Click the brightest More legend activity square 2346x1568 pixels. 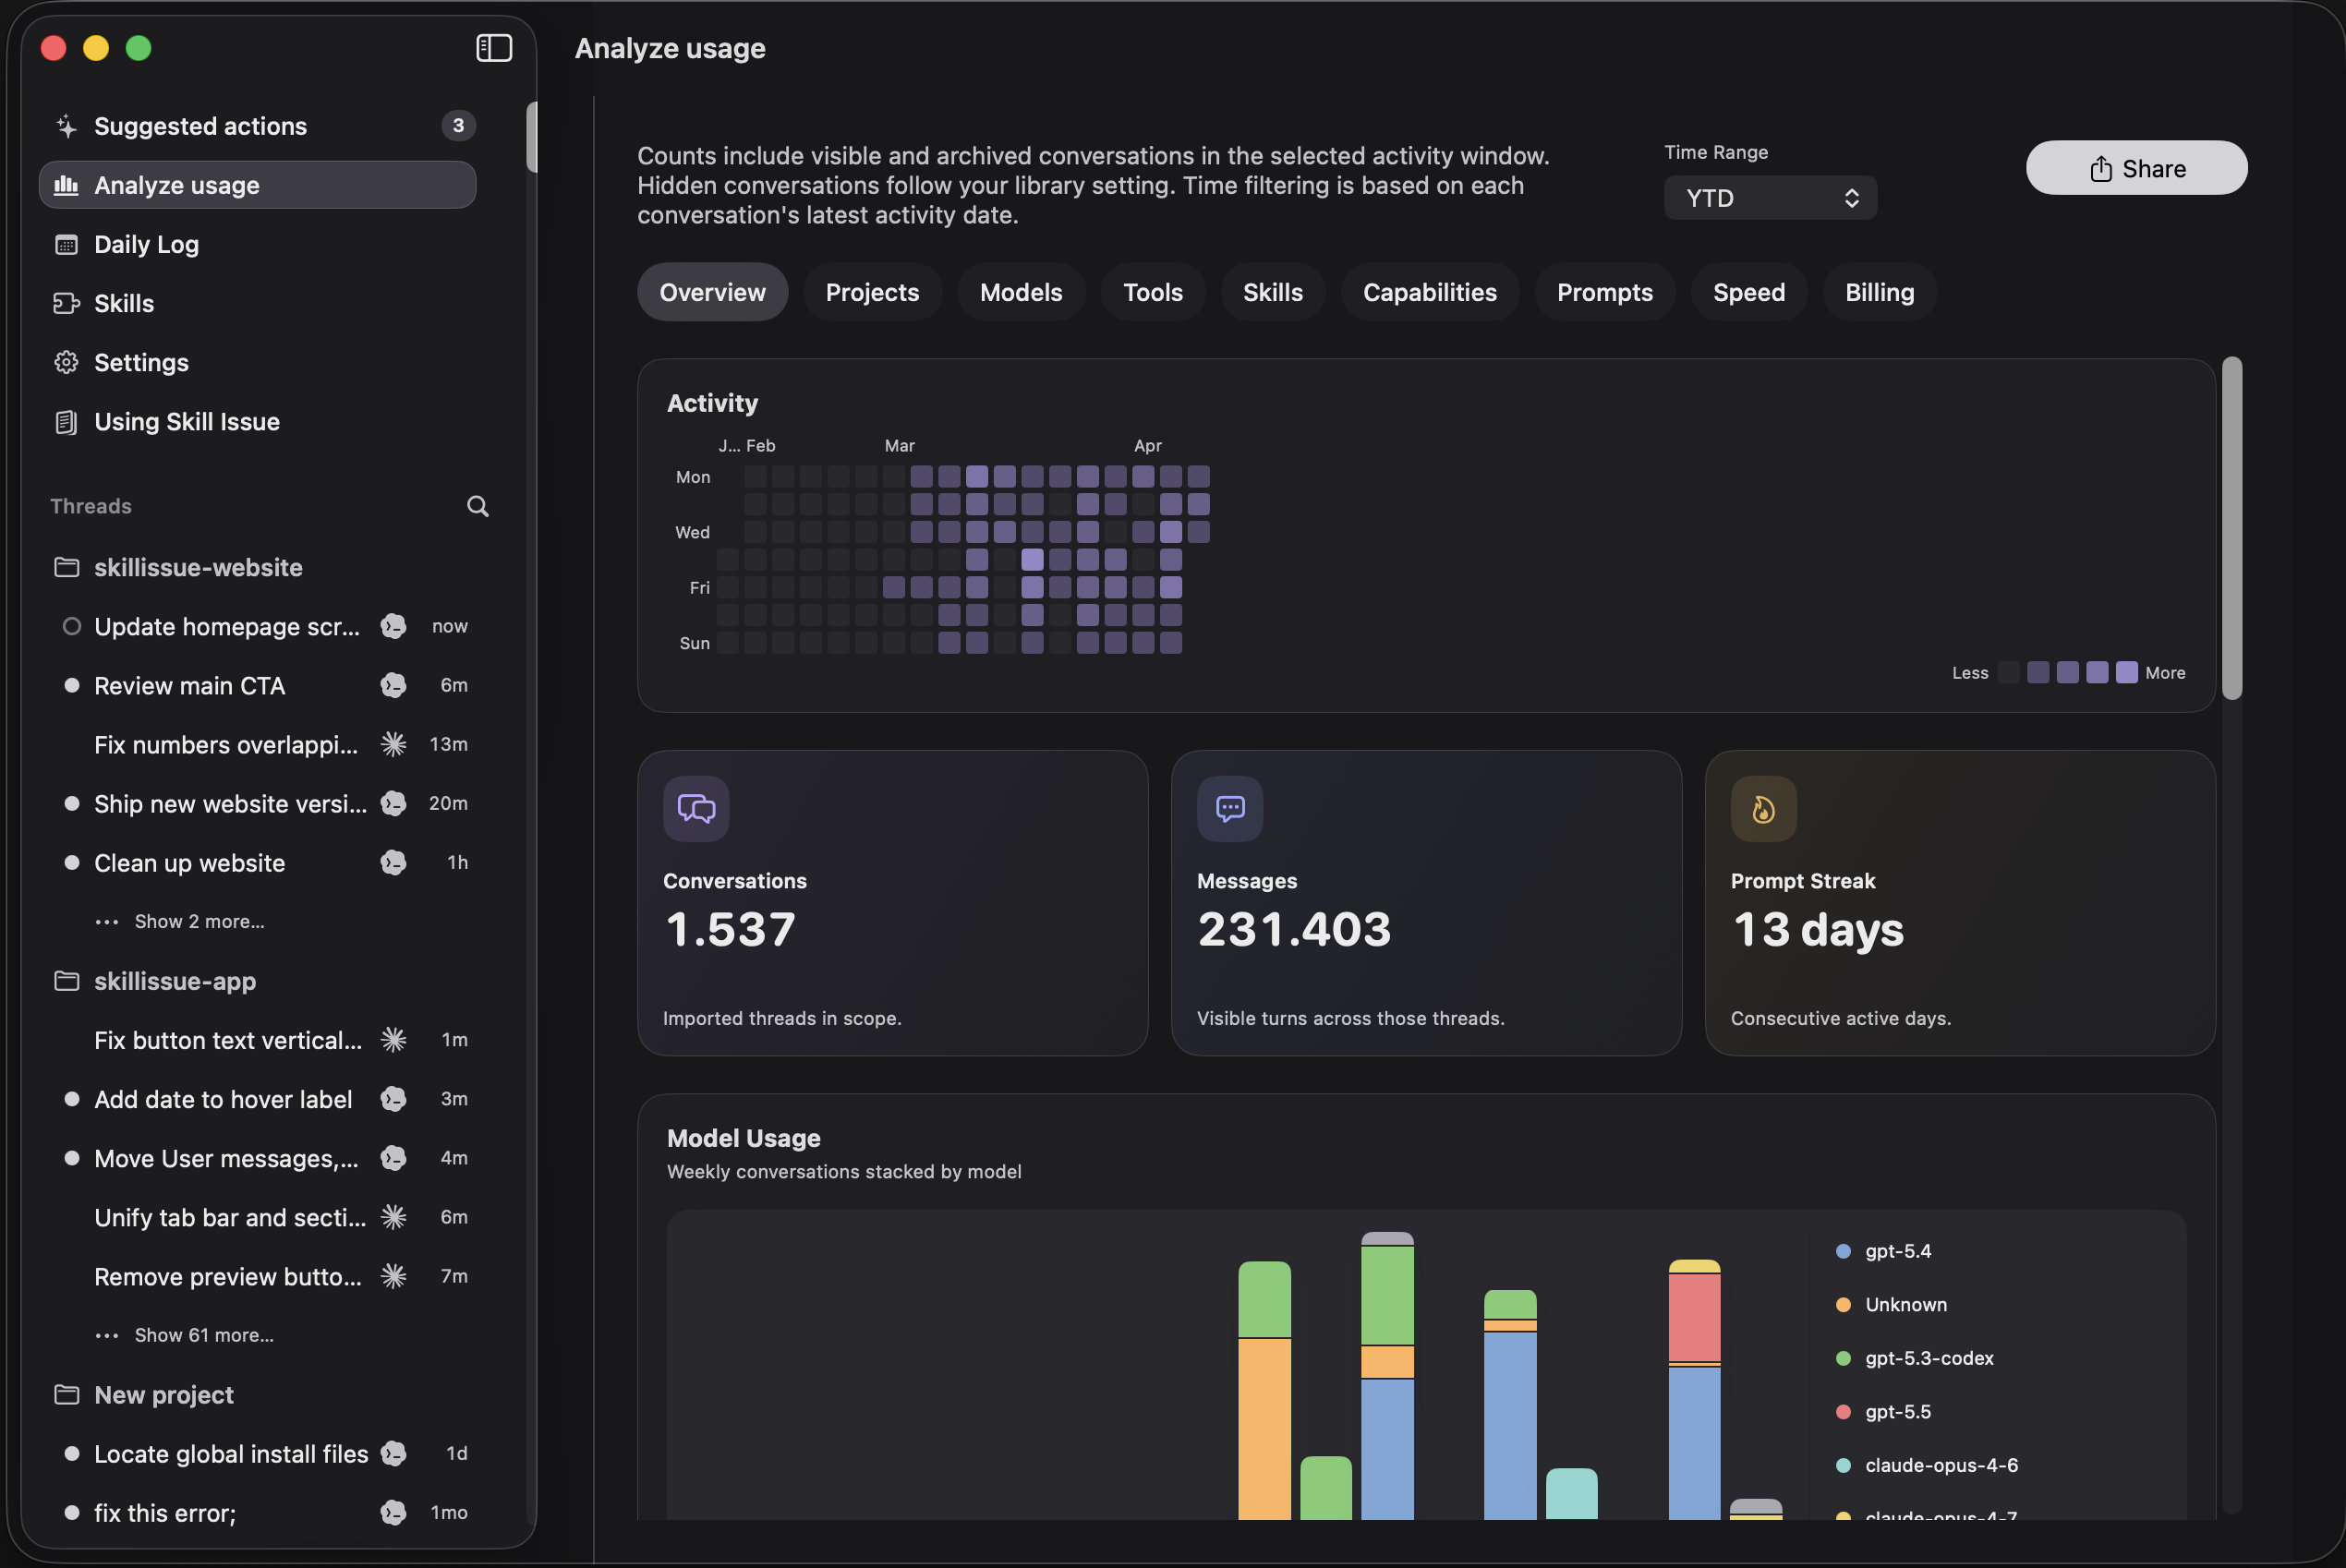(2127, 672)
